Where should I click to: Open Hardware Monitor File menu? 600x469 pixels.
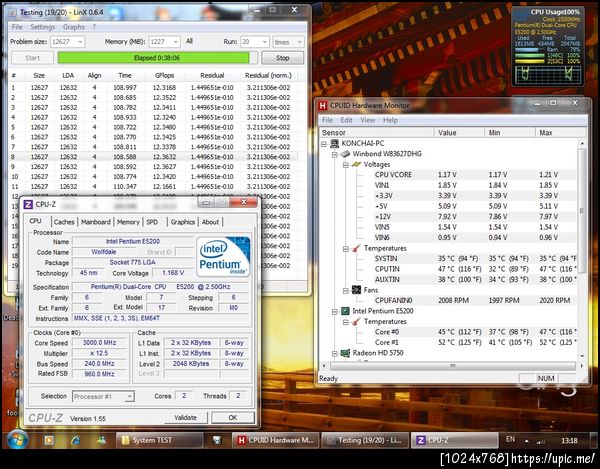(327, 120)
